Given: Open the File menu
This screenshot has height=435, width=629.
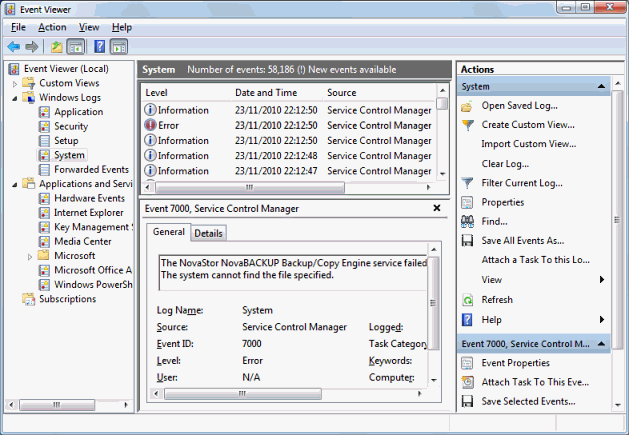Looking at the screenshot, I should (x=18, y=27).
